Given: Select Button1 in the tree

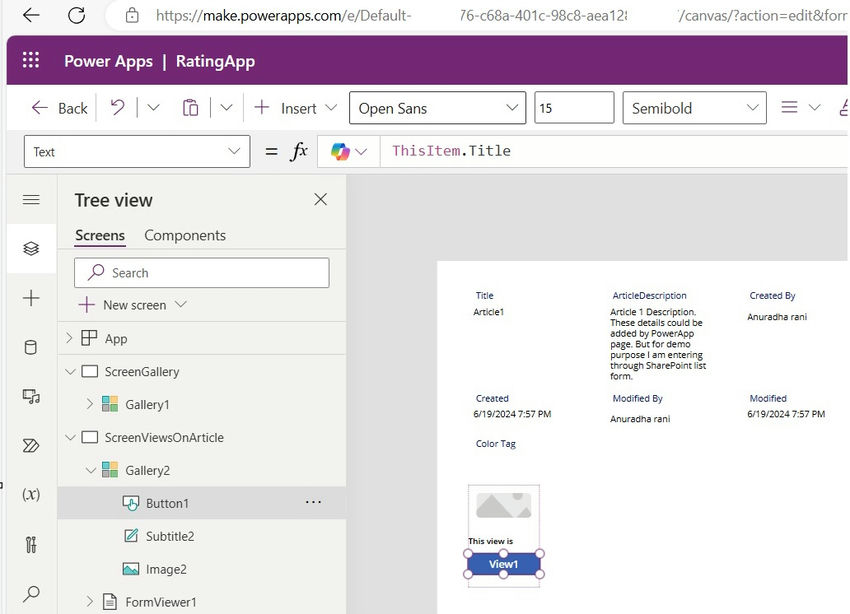Looking at the screenshot, I should 167,503.
